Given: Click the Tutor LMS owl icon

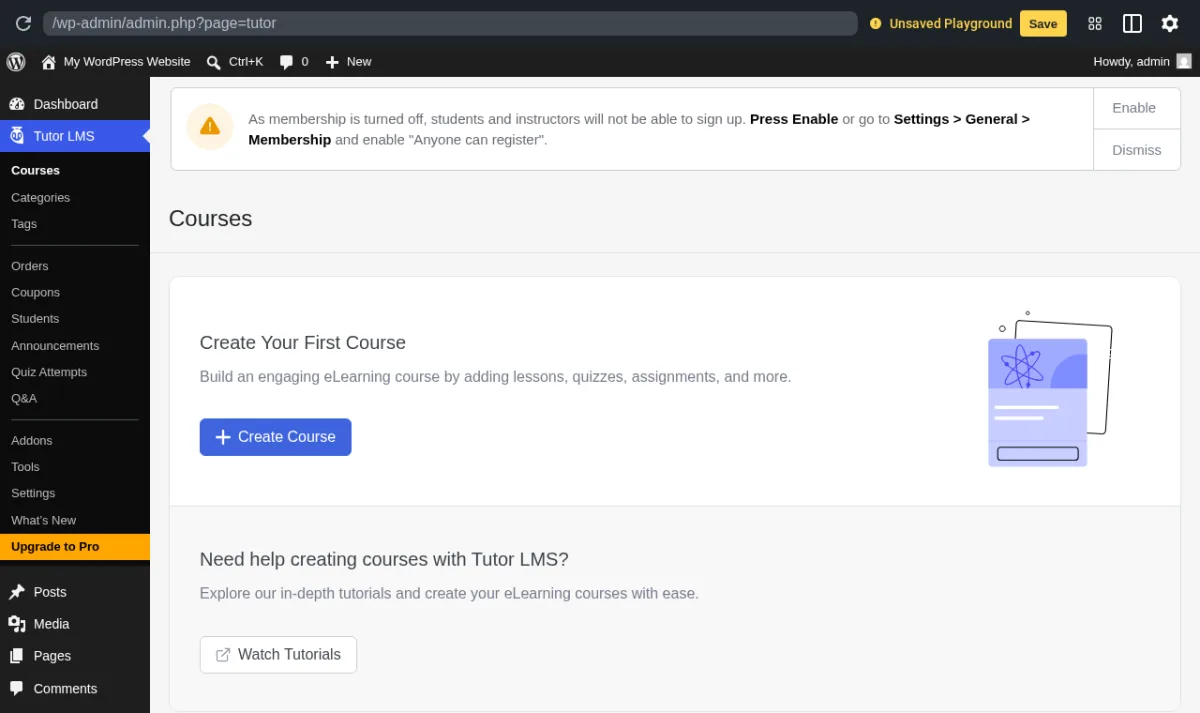Looking at the screenshot, I should click(17, 136).
